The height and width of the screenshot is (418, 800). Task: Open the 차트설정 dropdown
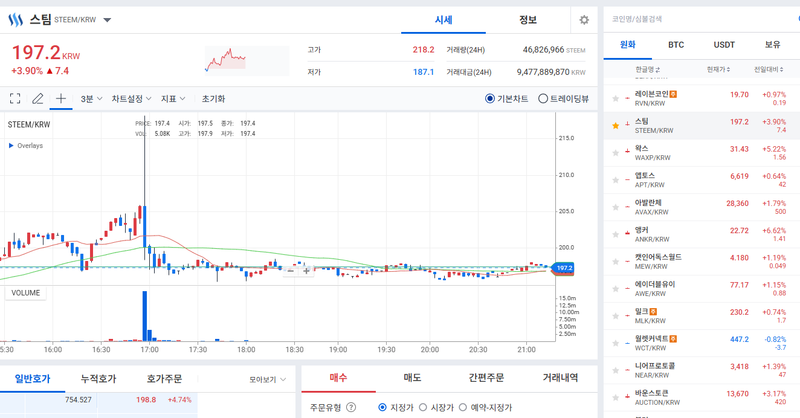point(131,99)
